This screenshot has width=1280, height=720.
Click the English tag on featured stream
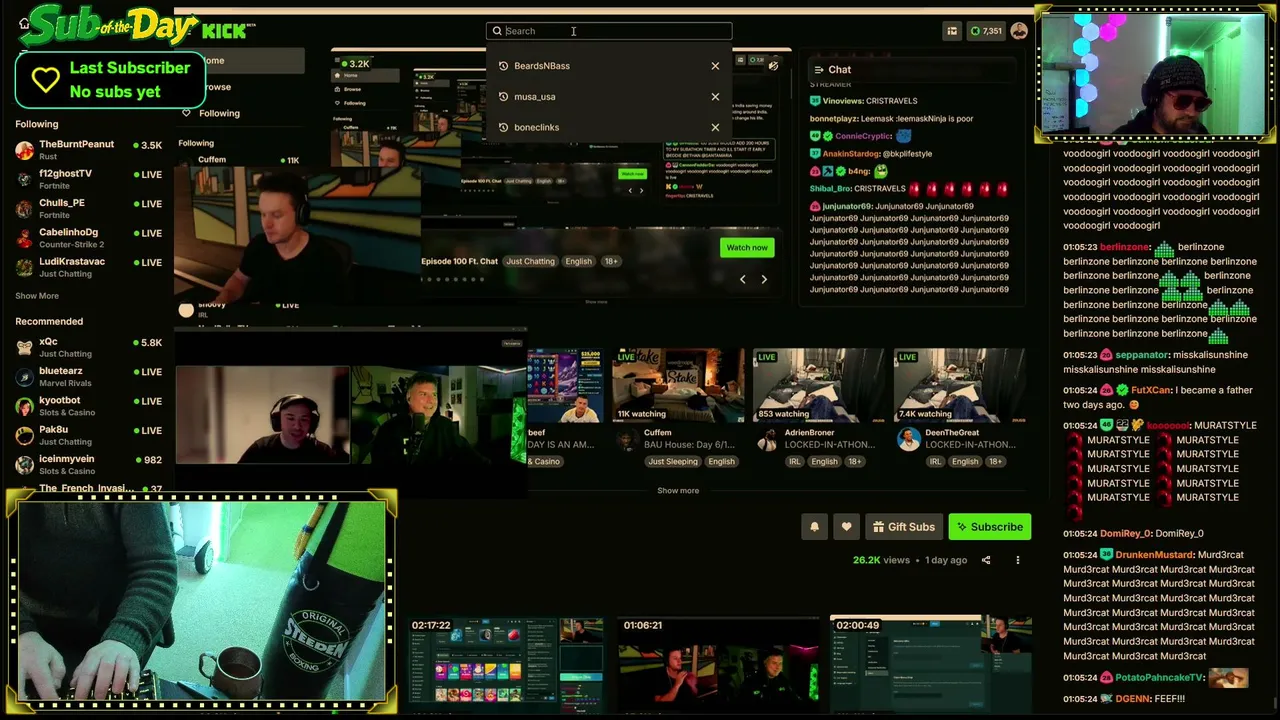pos(578,261)
